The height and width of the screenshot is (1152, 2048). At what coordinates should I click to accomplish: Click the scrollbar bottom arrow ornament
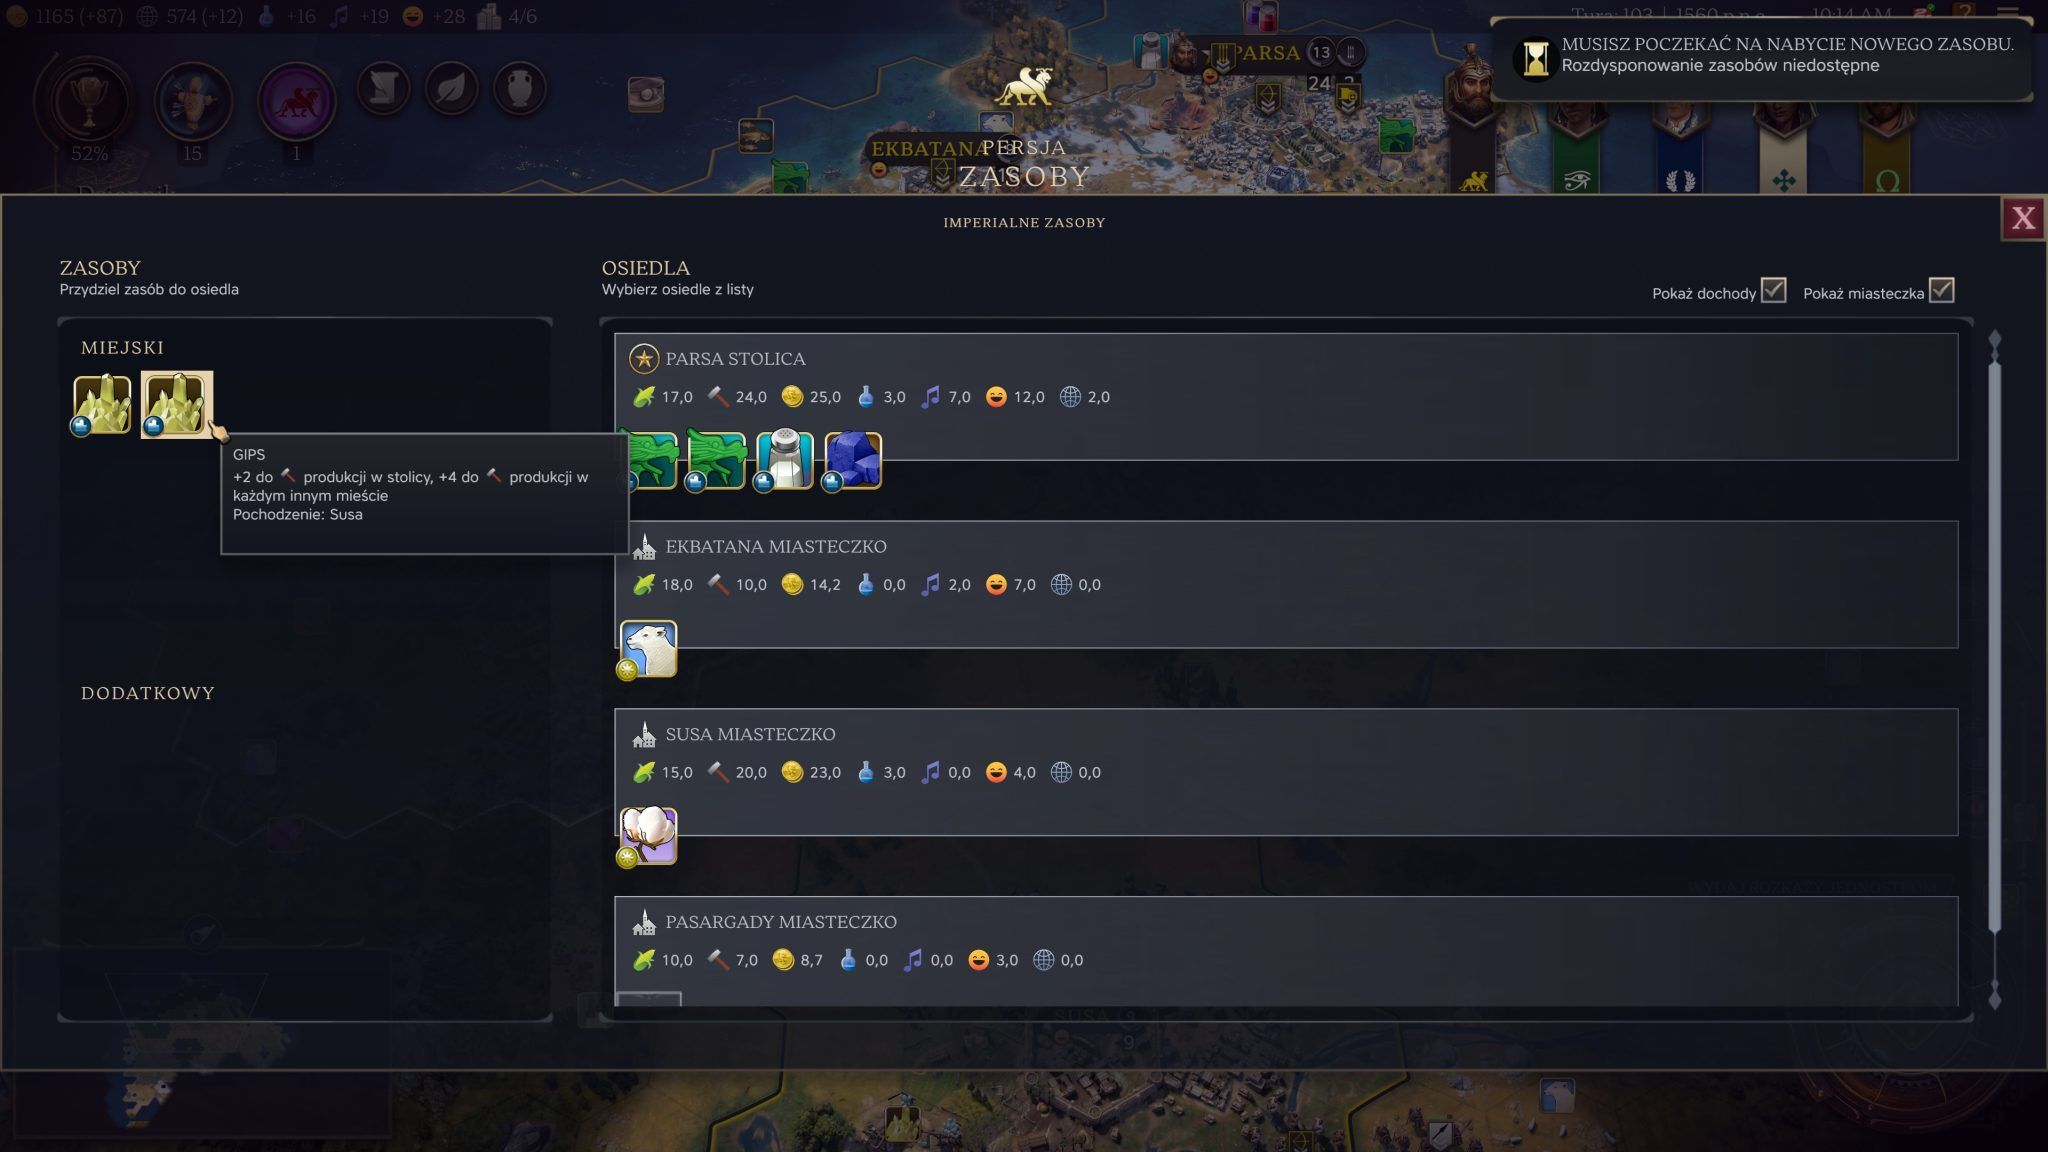(x=1995, y=995)
